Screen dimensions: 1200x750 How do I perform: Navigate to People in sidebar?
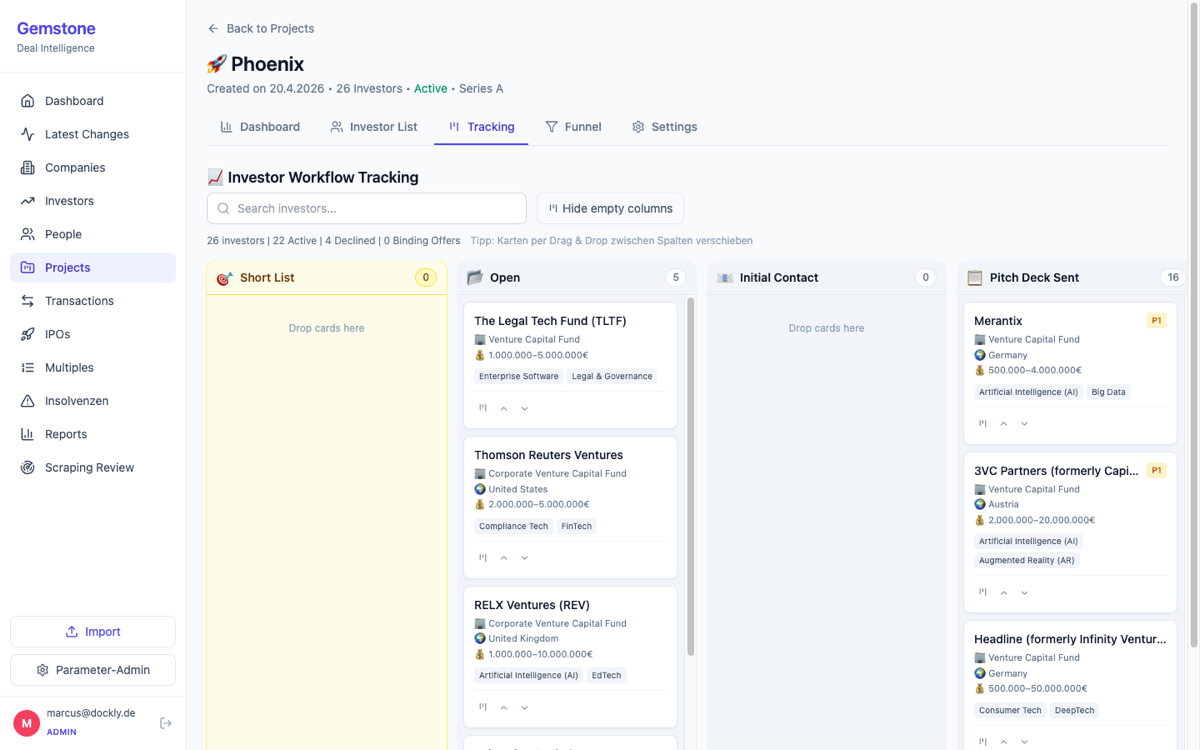(x=93, y=234)
